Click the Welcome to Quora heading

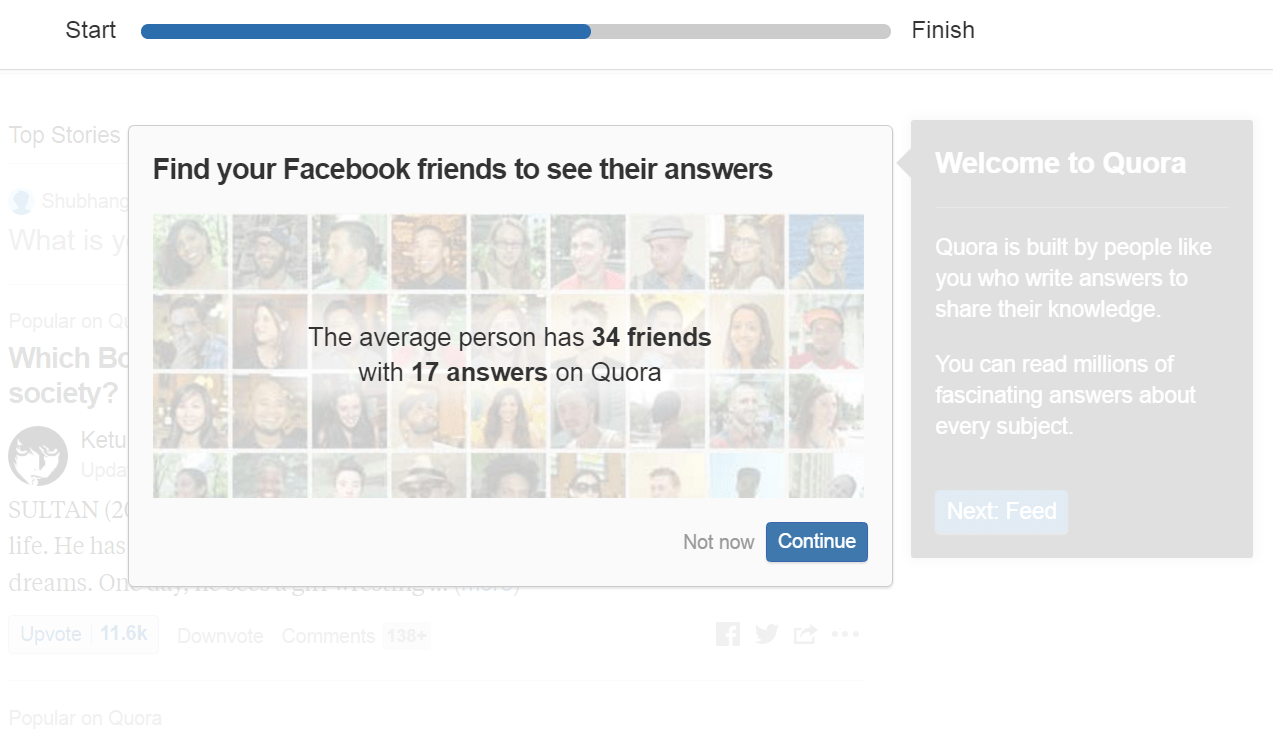click(x=1060, y=163)
